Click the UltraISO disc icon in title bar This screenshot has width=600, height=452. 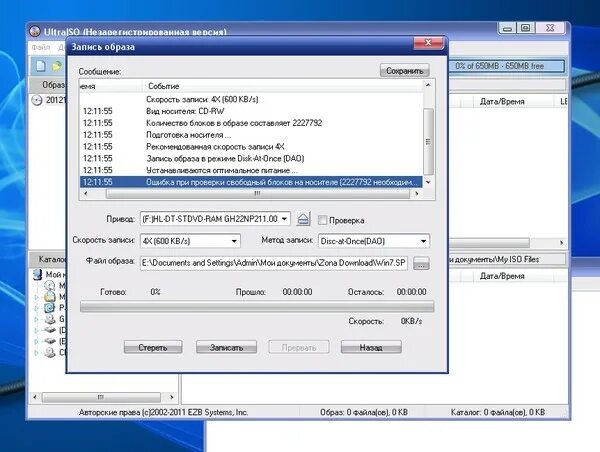point(35,31)
